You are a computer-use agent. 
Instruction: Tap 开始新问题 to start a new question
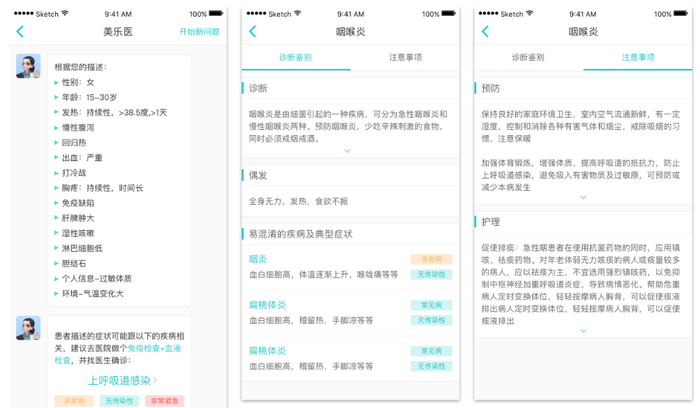[199, 32]
